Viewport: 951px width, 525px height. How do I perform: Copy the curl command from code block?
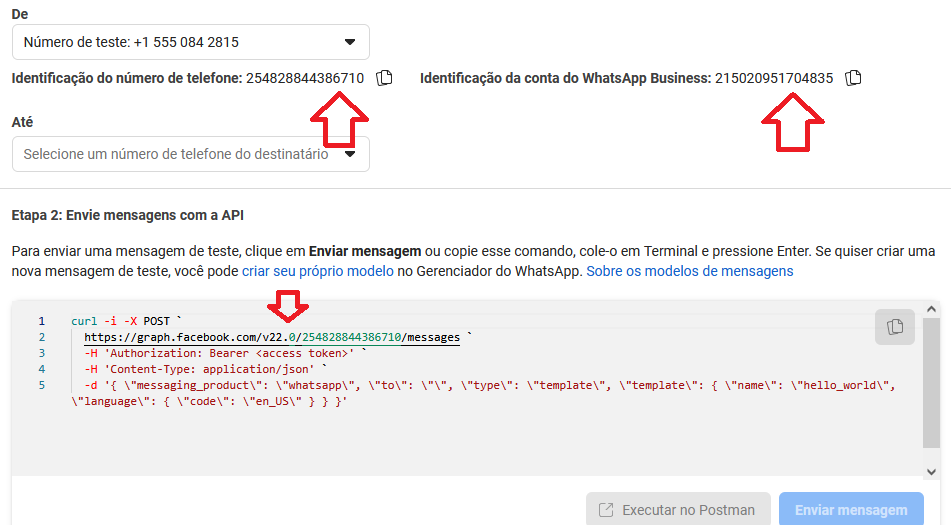tap(895, 326)
